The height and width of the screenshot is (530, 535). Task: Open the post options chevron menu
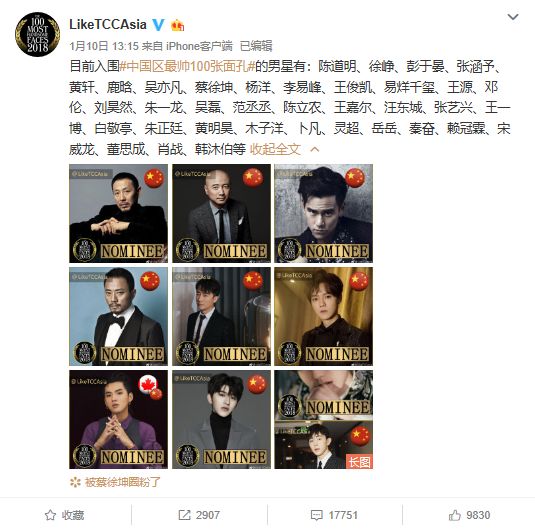pos(513,17)
